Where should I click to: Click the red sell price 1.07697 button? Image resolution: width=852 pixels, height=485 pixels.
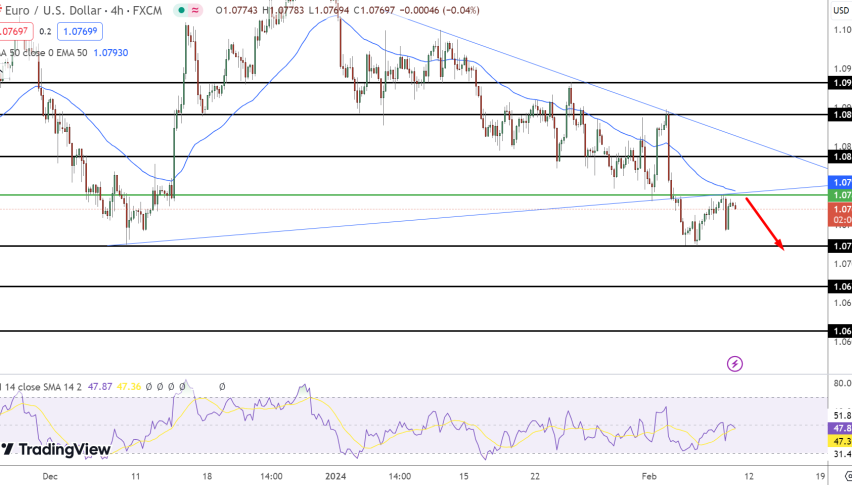[x=16, y=32]
